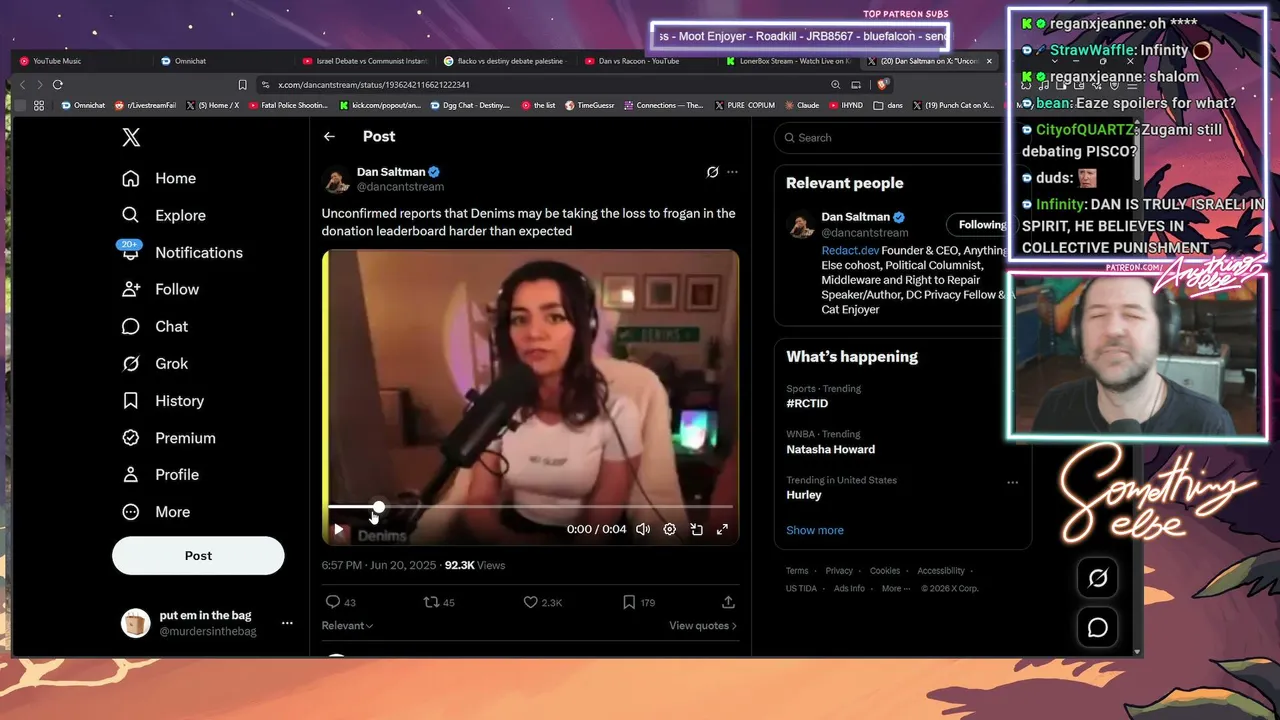Click the Grok icon on Dan Saltman's post
This screenshot has height=720, width=1280.
coord(712,172)
